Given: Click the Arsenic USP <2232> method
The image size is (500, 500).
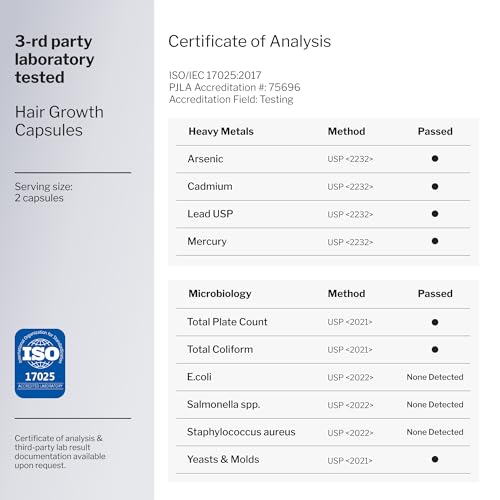Looking at the screenshot, I should coord(350,159).
